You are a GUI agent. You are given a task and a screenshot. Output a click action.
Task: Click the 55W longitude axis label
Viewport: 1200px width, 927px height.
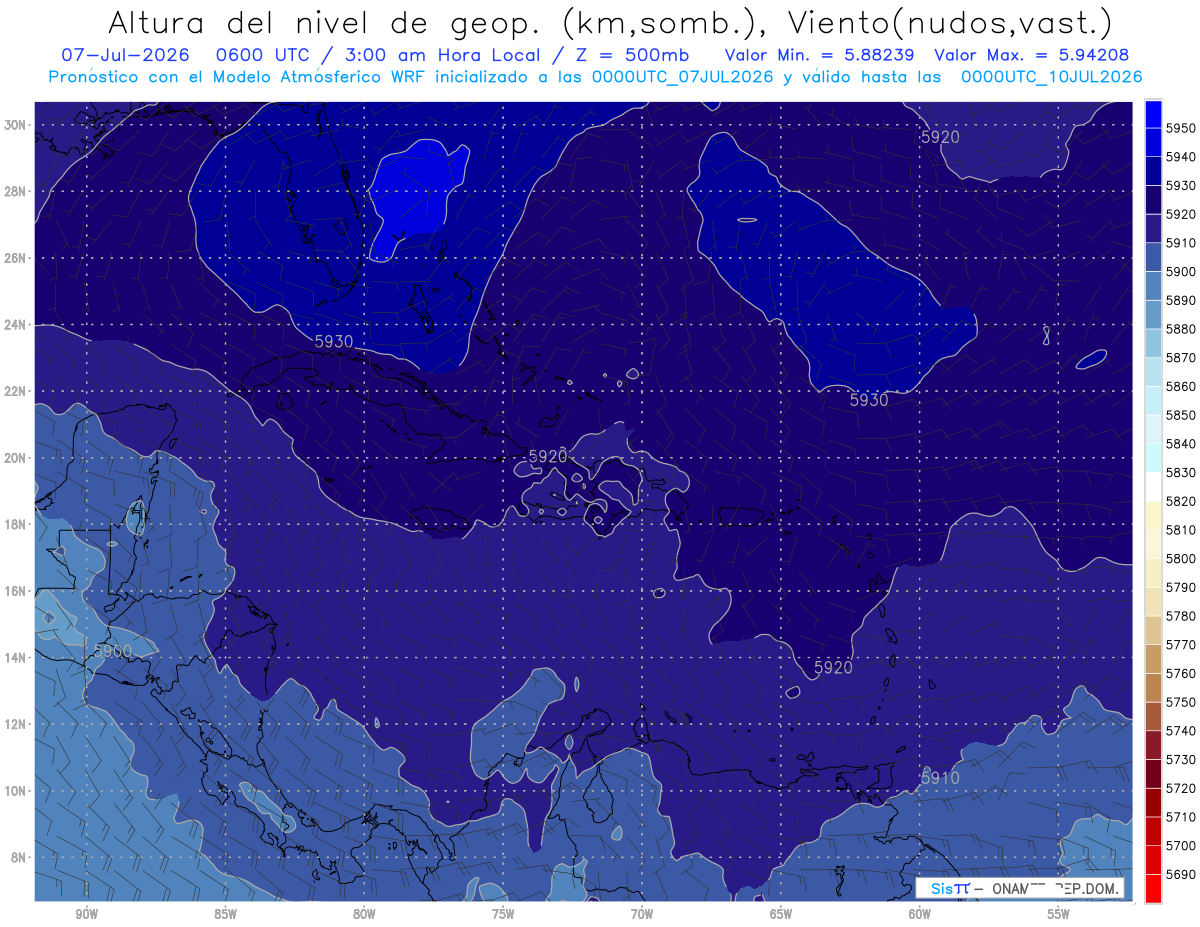pos(1059,914)
